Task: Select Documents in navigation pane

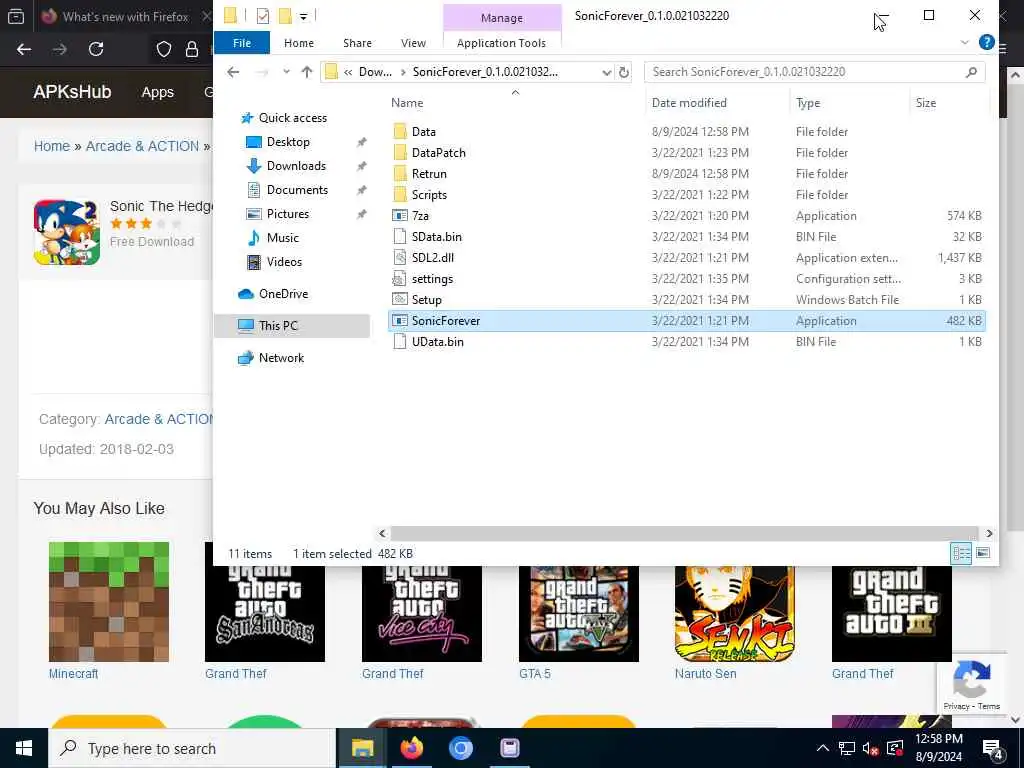Action: 297,190
